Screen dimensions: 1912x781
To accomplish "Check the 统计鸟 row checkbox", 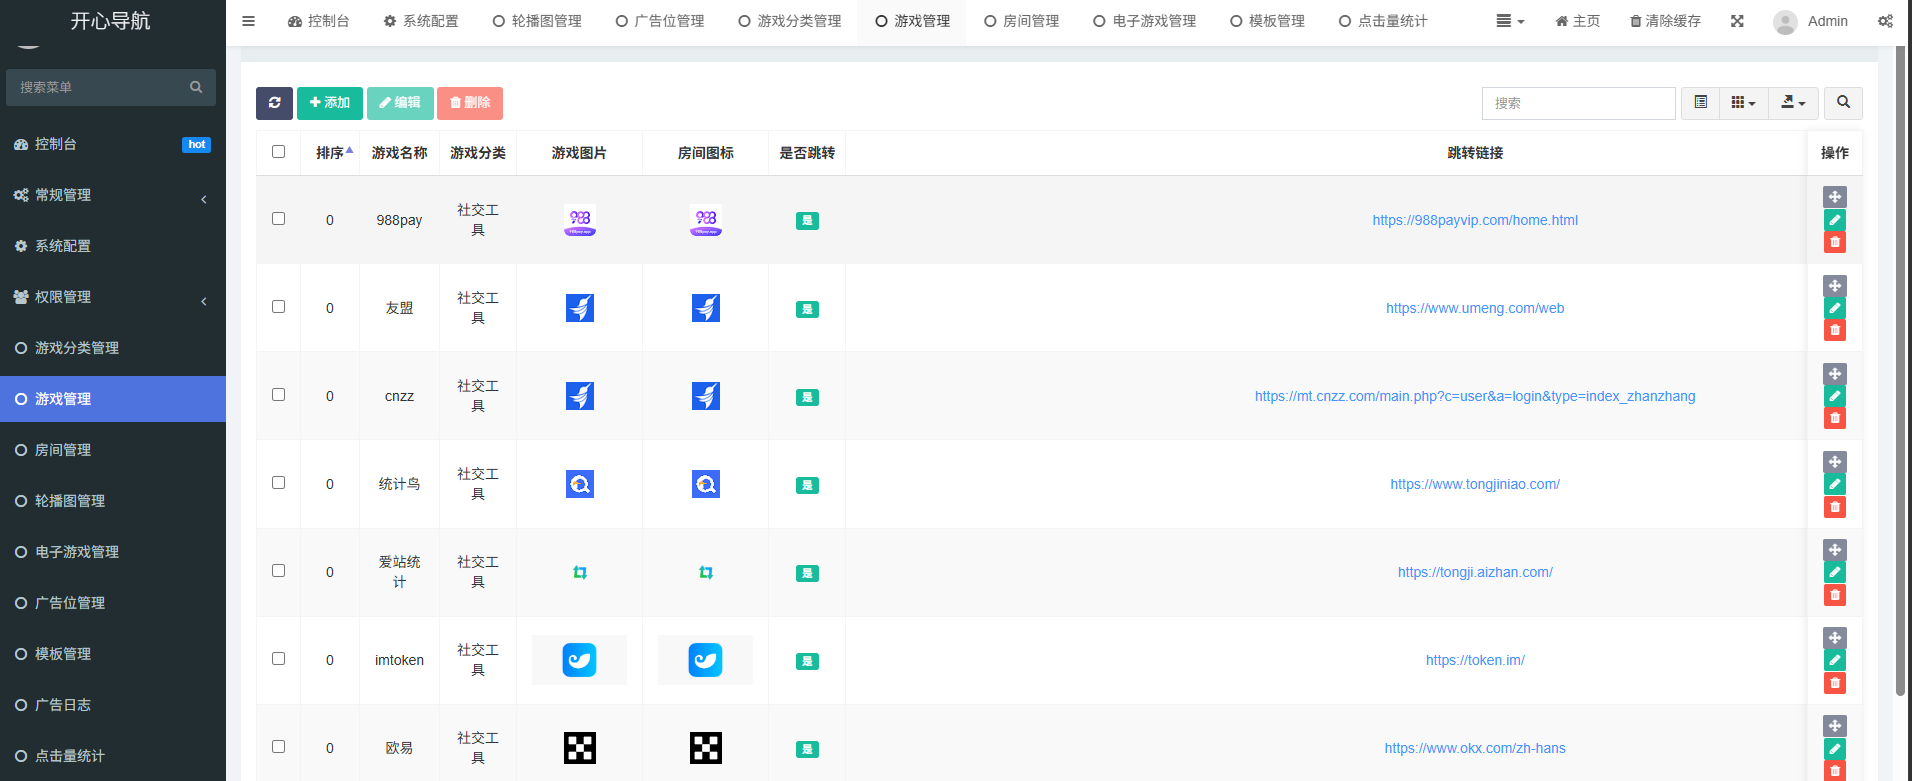I will (278, 483).
